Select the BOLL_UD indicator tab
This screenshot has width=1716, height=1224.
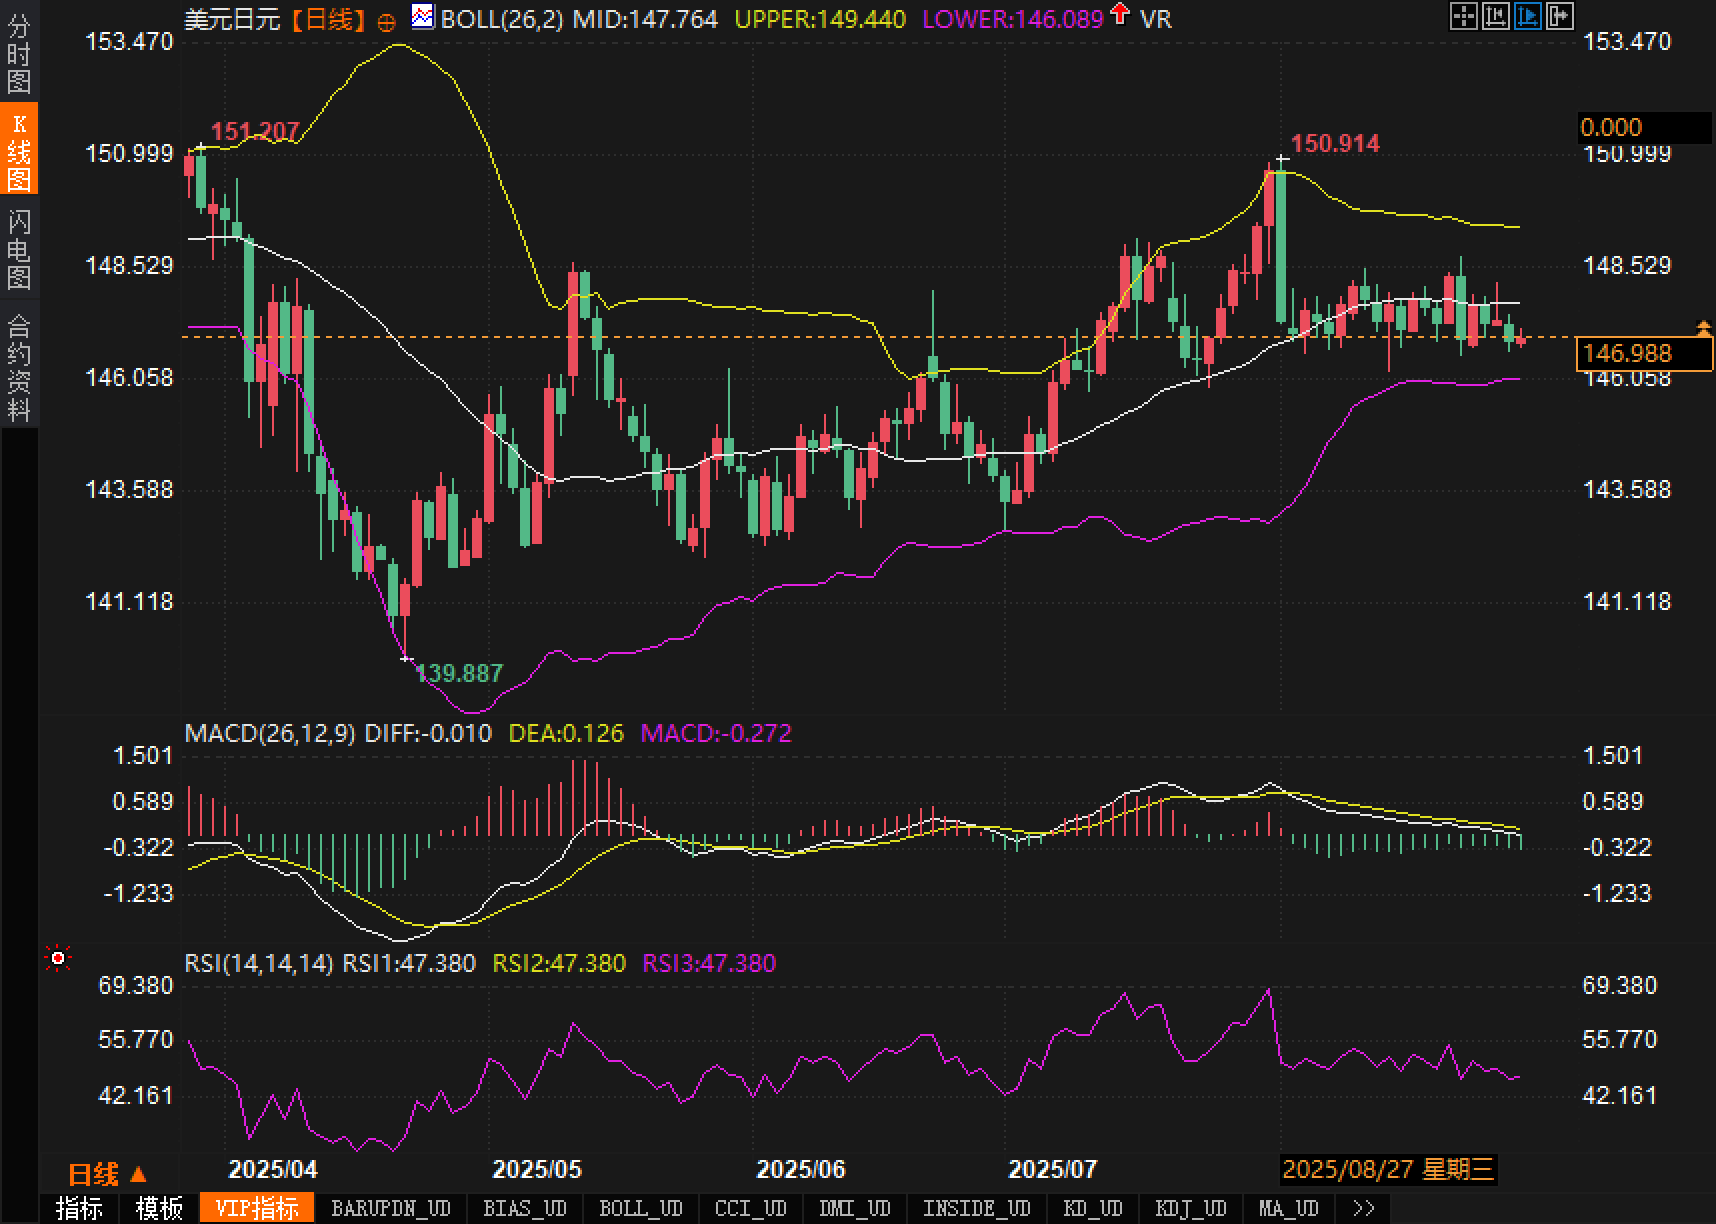point(641,1208)
